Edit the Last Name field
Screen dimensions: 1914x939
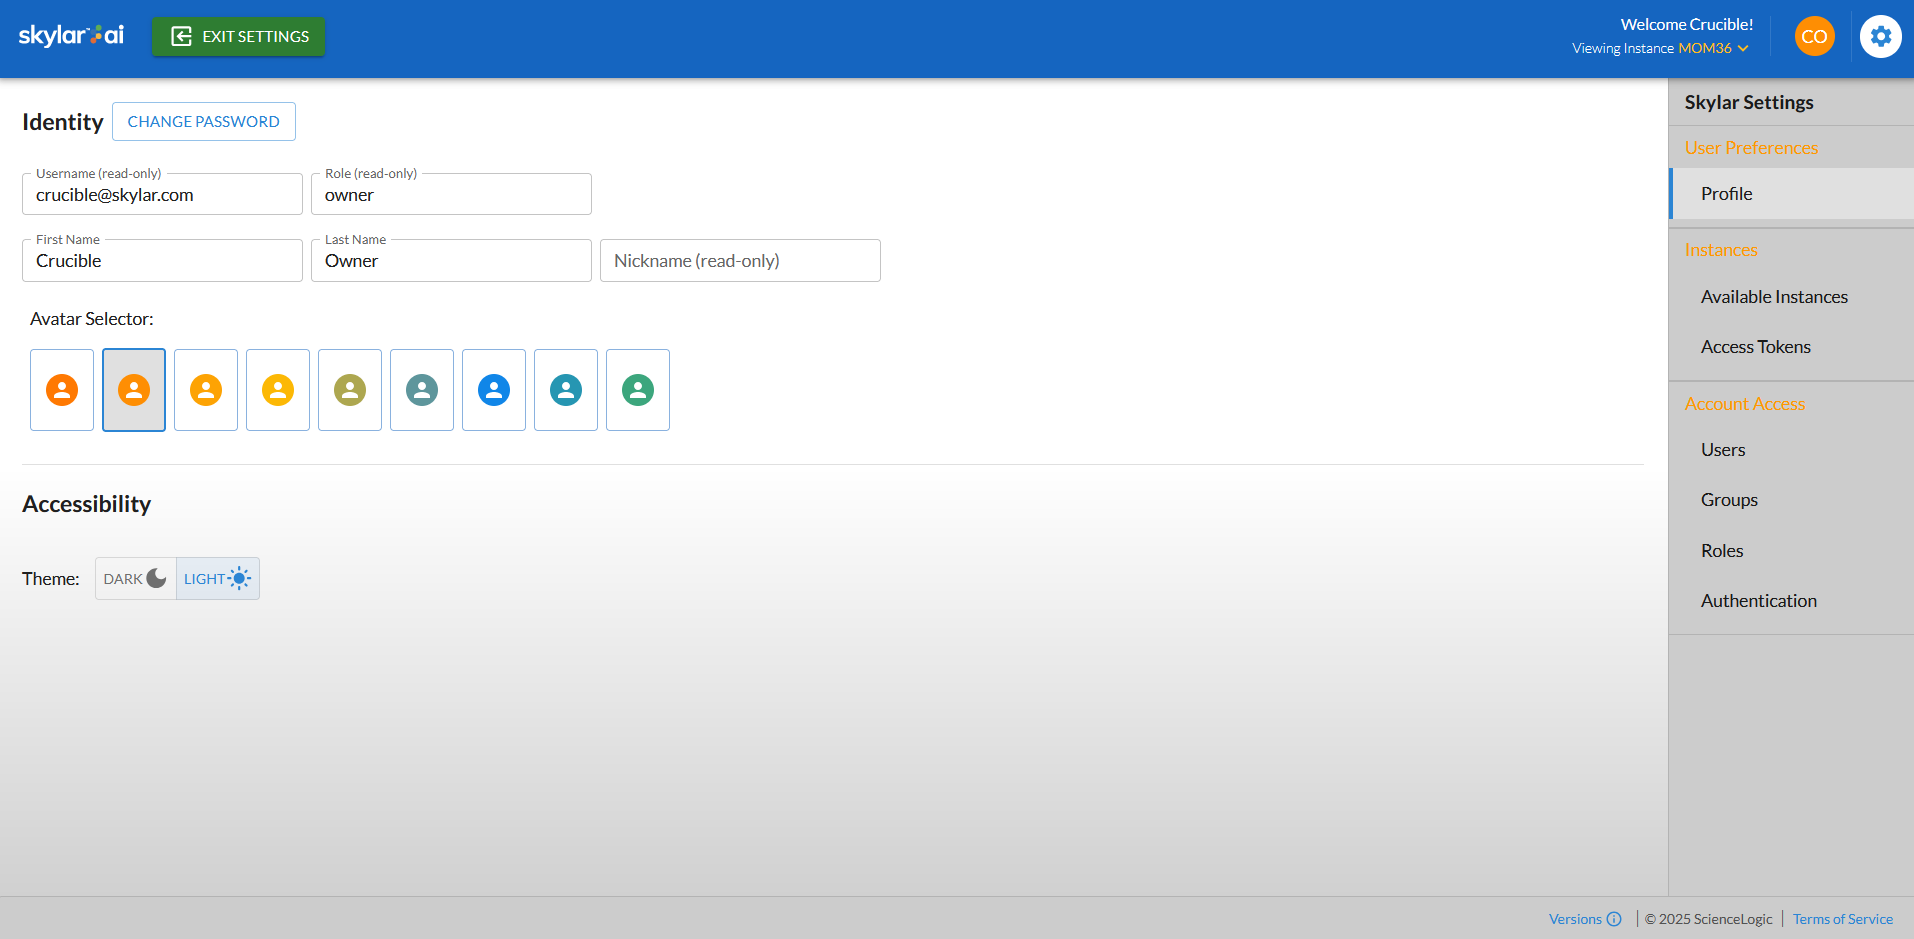(451, 260)
